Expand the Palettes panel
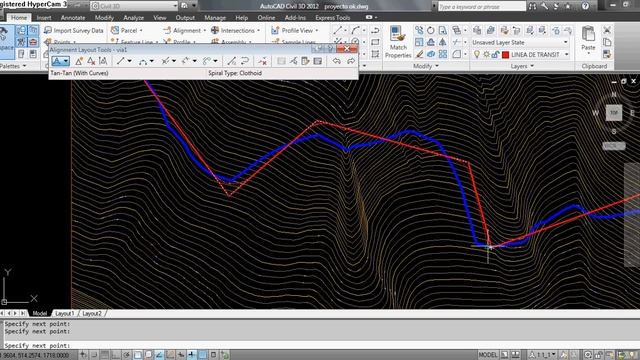 pos(13,66)
